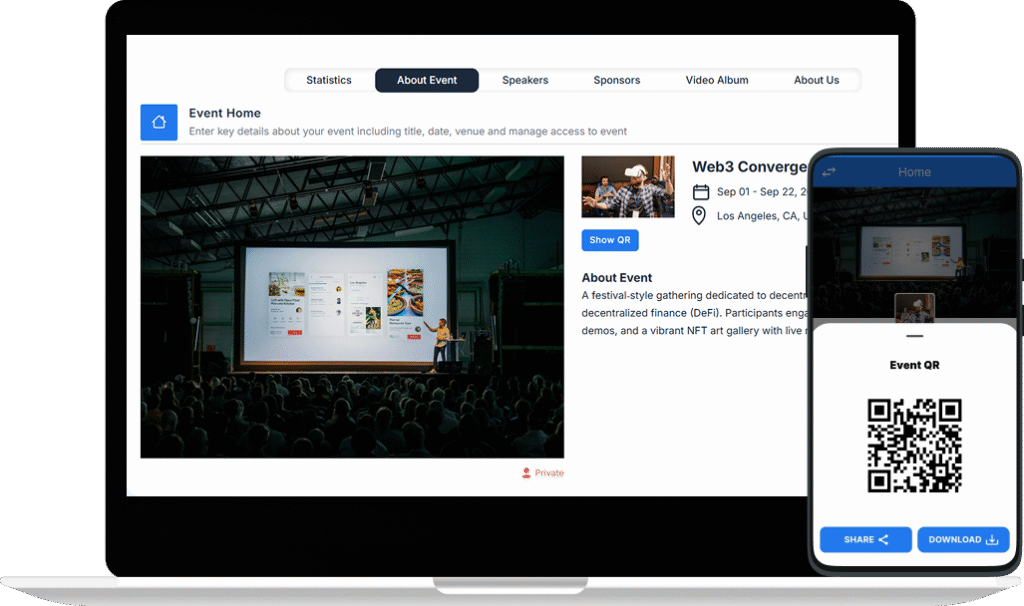Click the Event Home heading
Viewport: 1024px width, 606px height.
click(x=225, y=113)
